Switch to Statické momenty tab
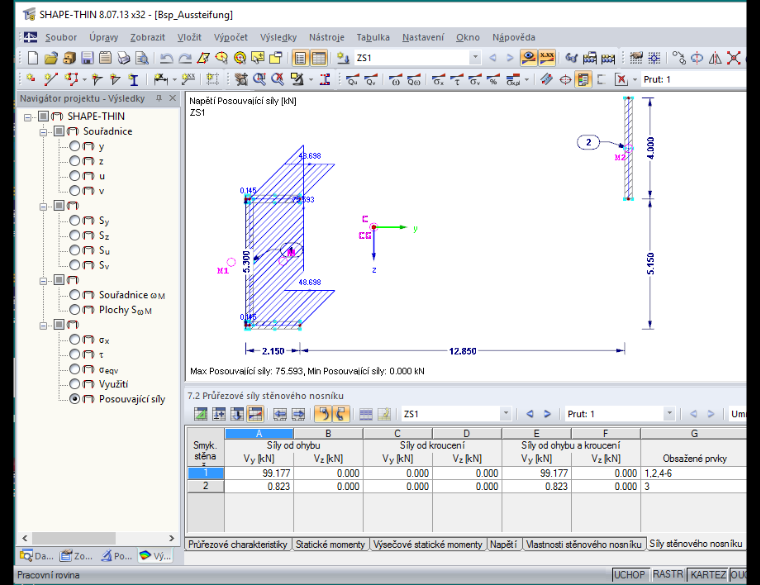The width and height of the screenshot is (760, 585). tap(330, 544)
